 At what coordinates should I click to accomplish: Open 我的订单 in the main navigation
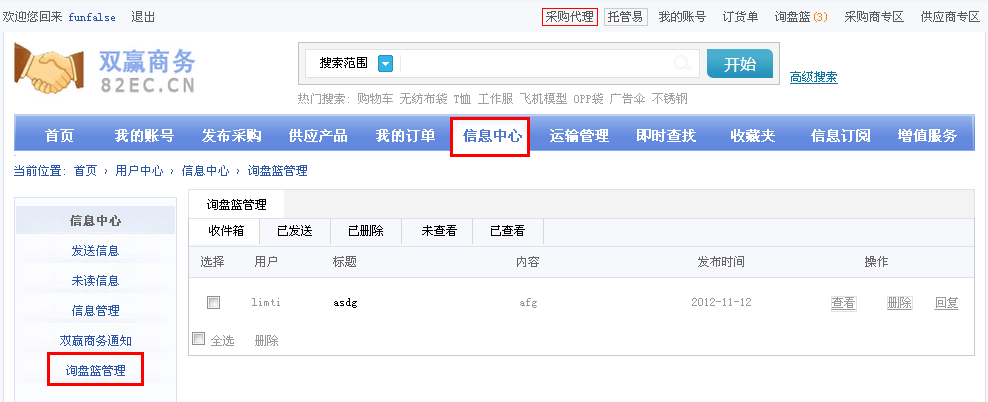pos(405,136)
